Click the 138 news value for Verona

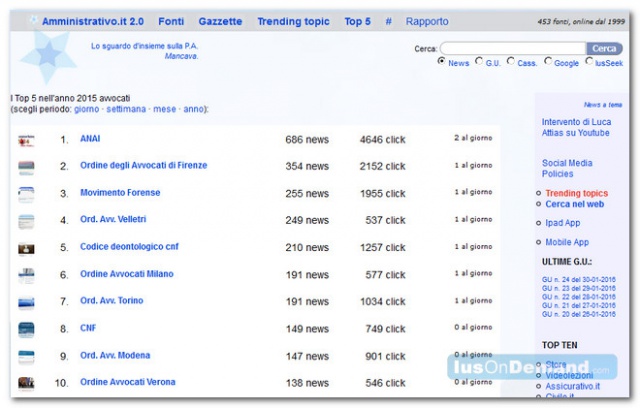pyautogui.click(x=307, y=383)
